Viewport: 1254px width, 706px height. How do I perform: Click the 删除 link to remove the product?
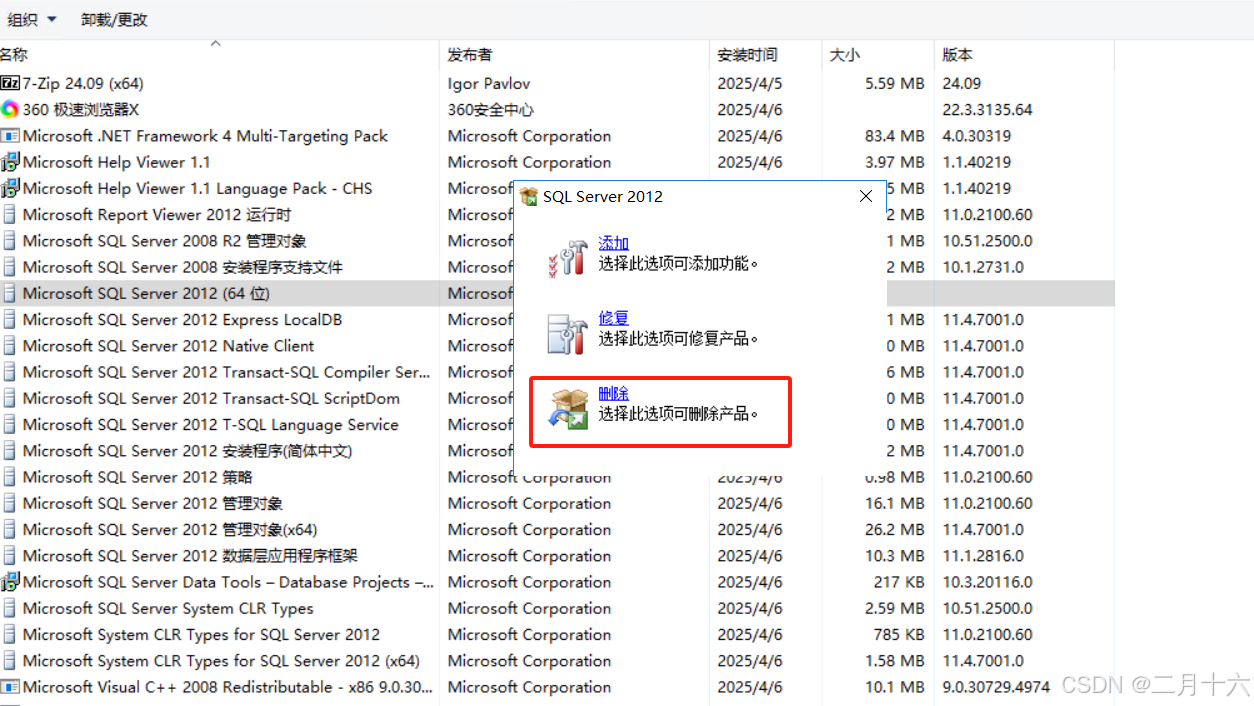coord(613,394)
